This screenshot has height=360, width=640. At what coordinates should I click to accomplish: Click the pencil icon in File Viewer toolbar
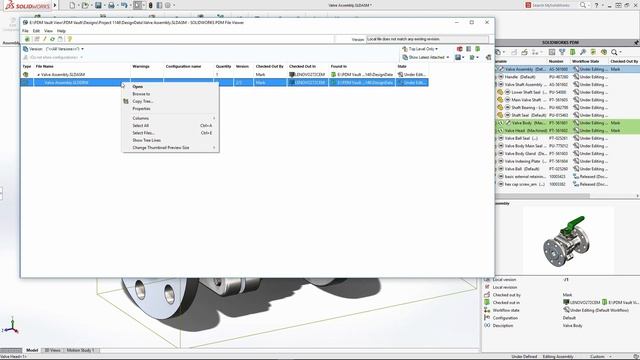click(44, 39)
